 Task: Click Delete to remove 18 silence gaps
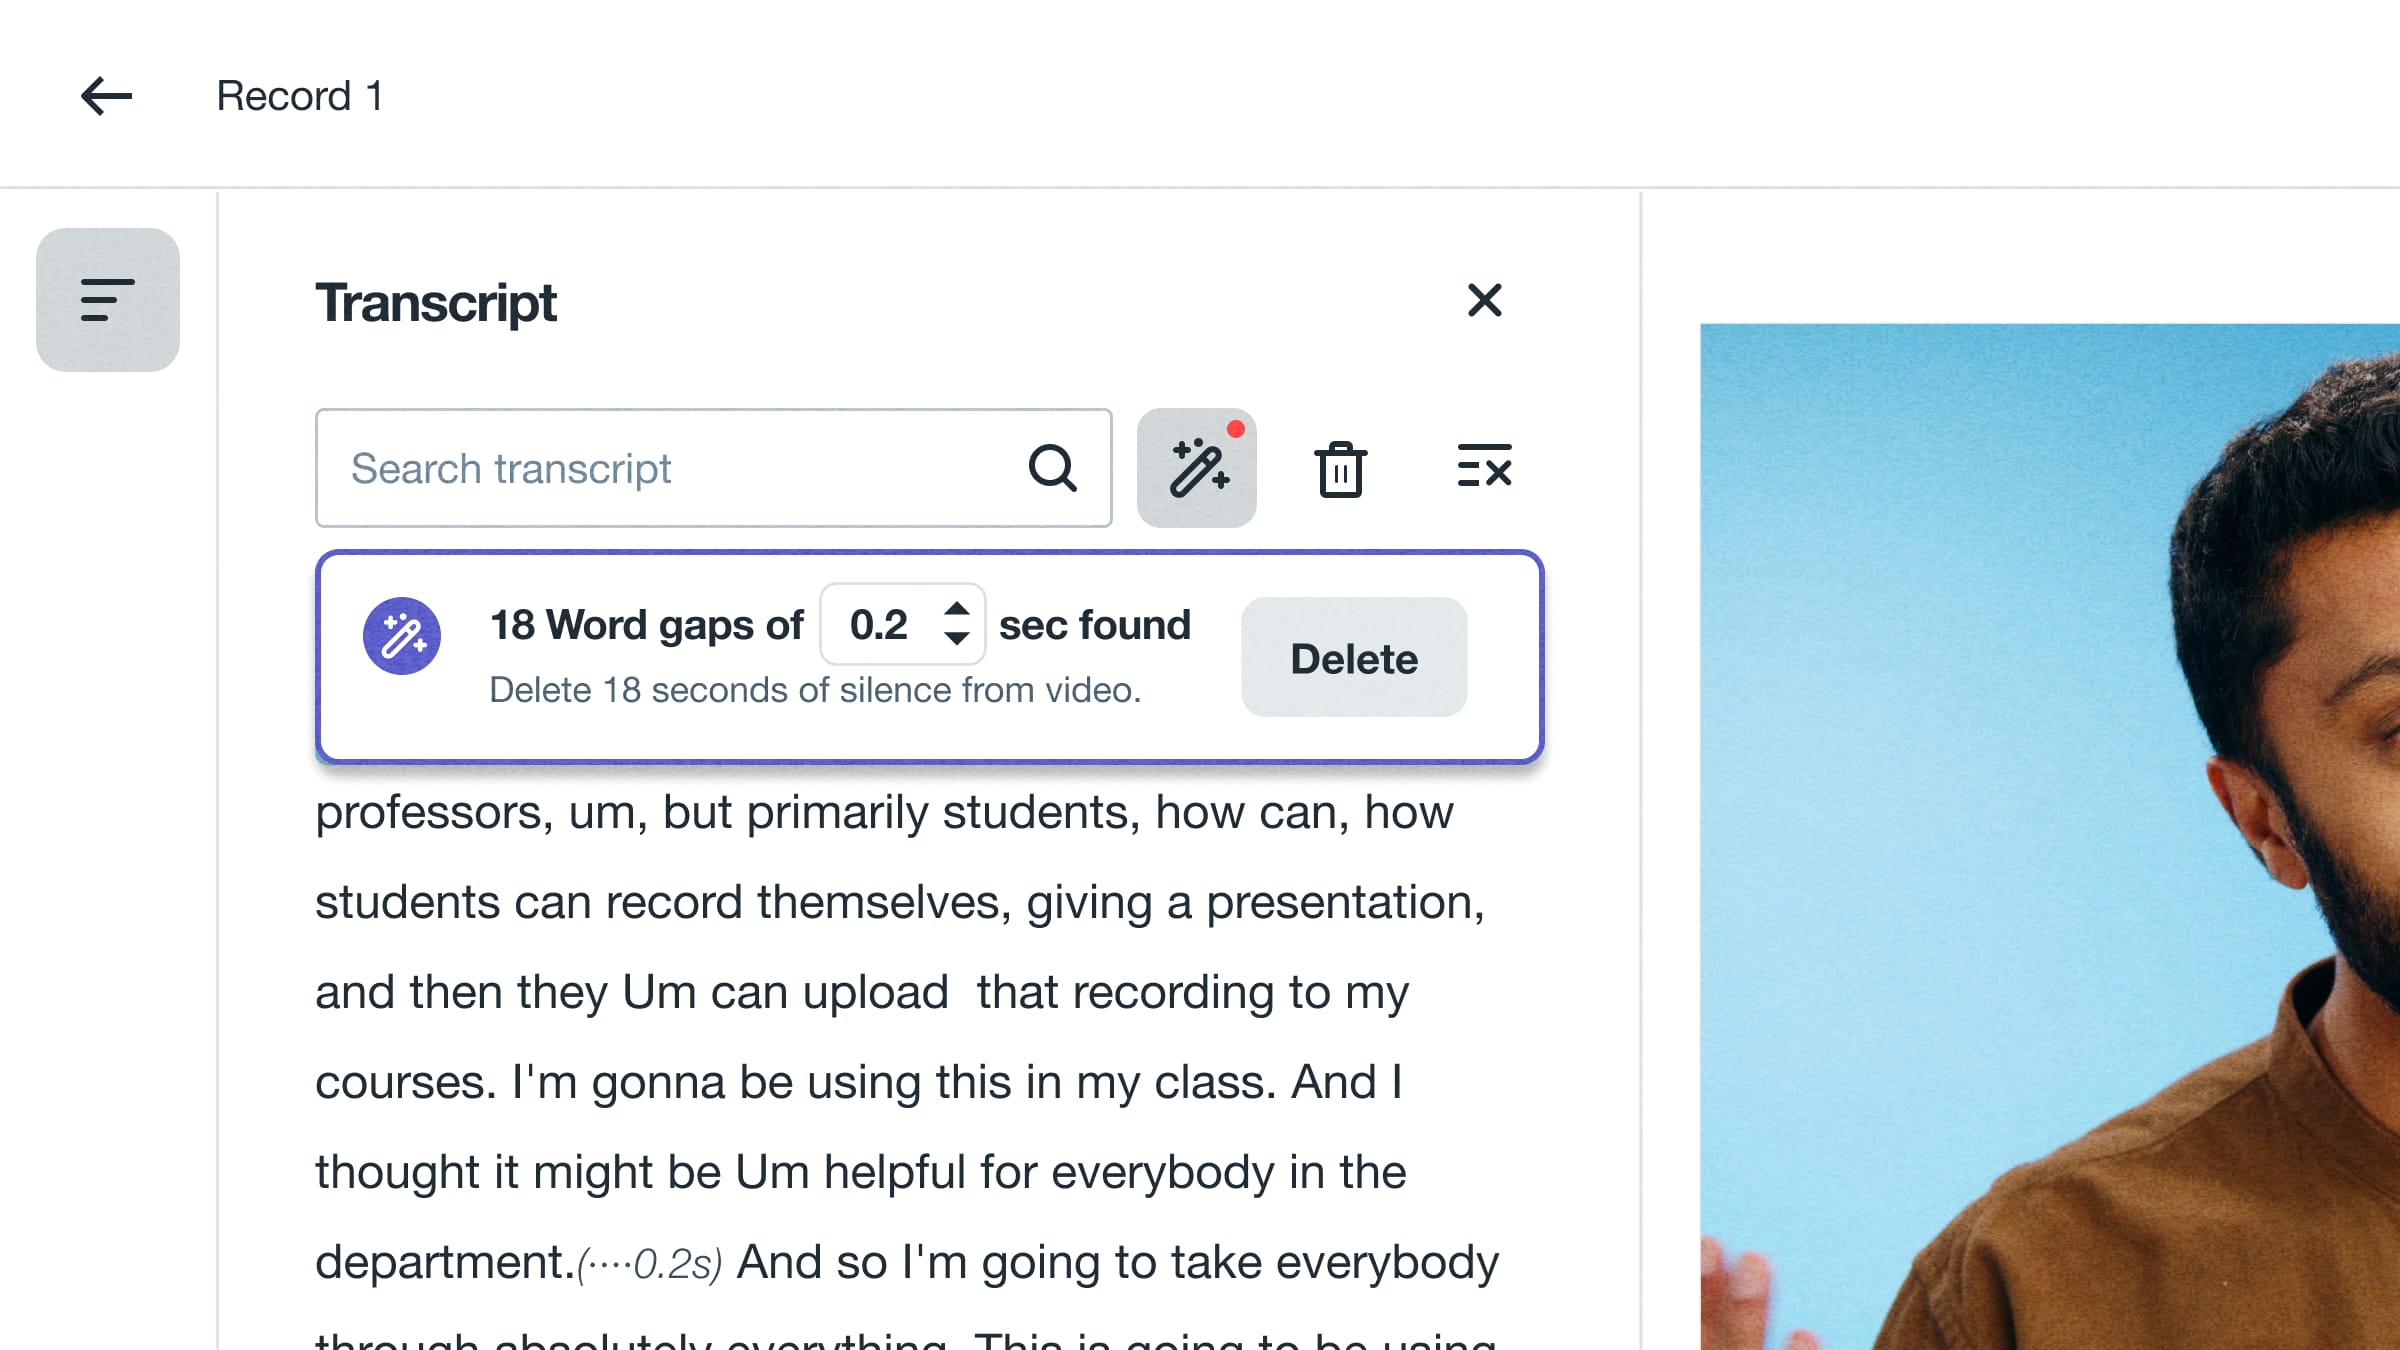pyautogui.click(x=1353, y=656)
